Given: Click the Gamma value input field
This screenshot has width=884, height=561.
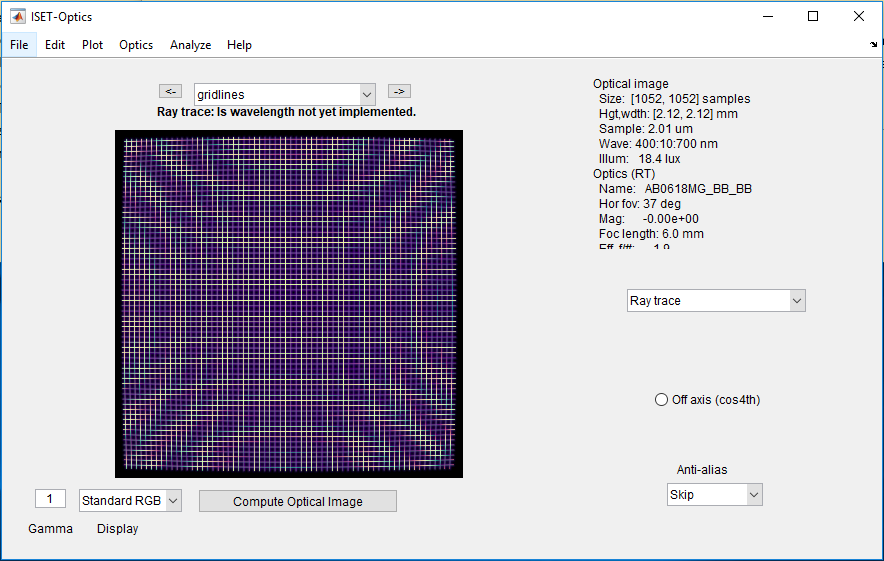Looking at the screenshot, I should (x=50, y=499).
